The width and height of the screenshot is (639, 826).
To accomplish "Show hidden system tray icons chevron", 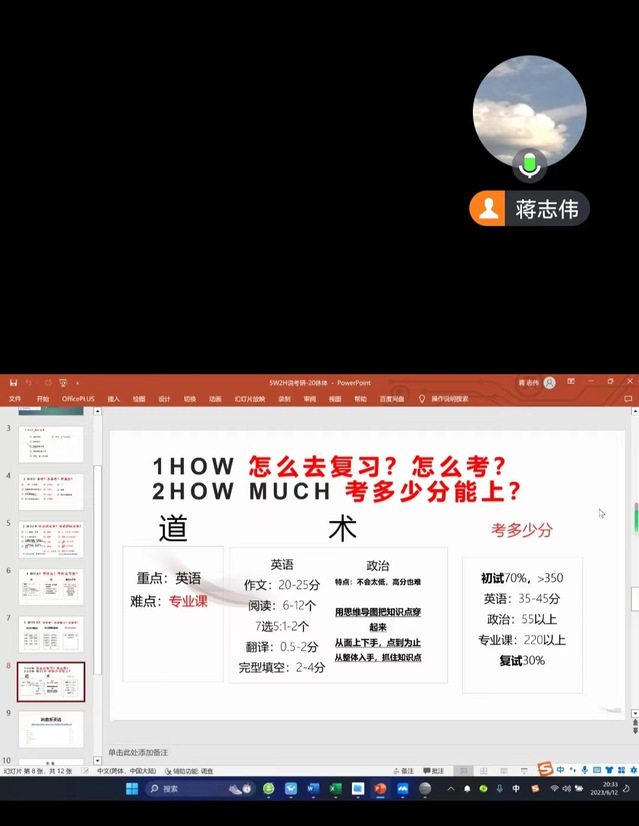I will click(x=450, y=789).
